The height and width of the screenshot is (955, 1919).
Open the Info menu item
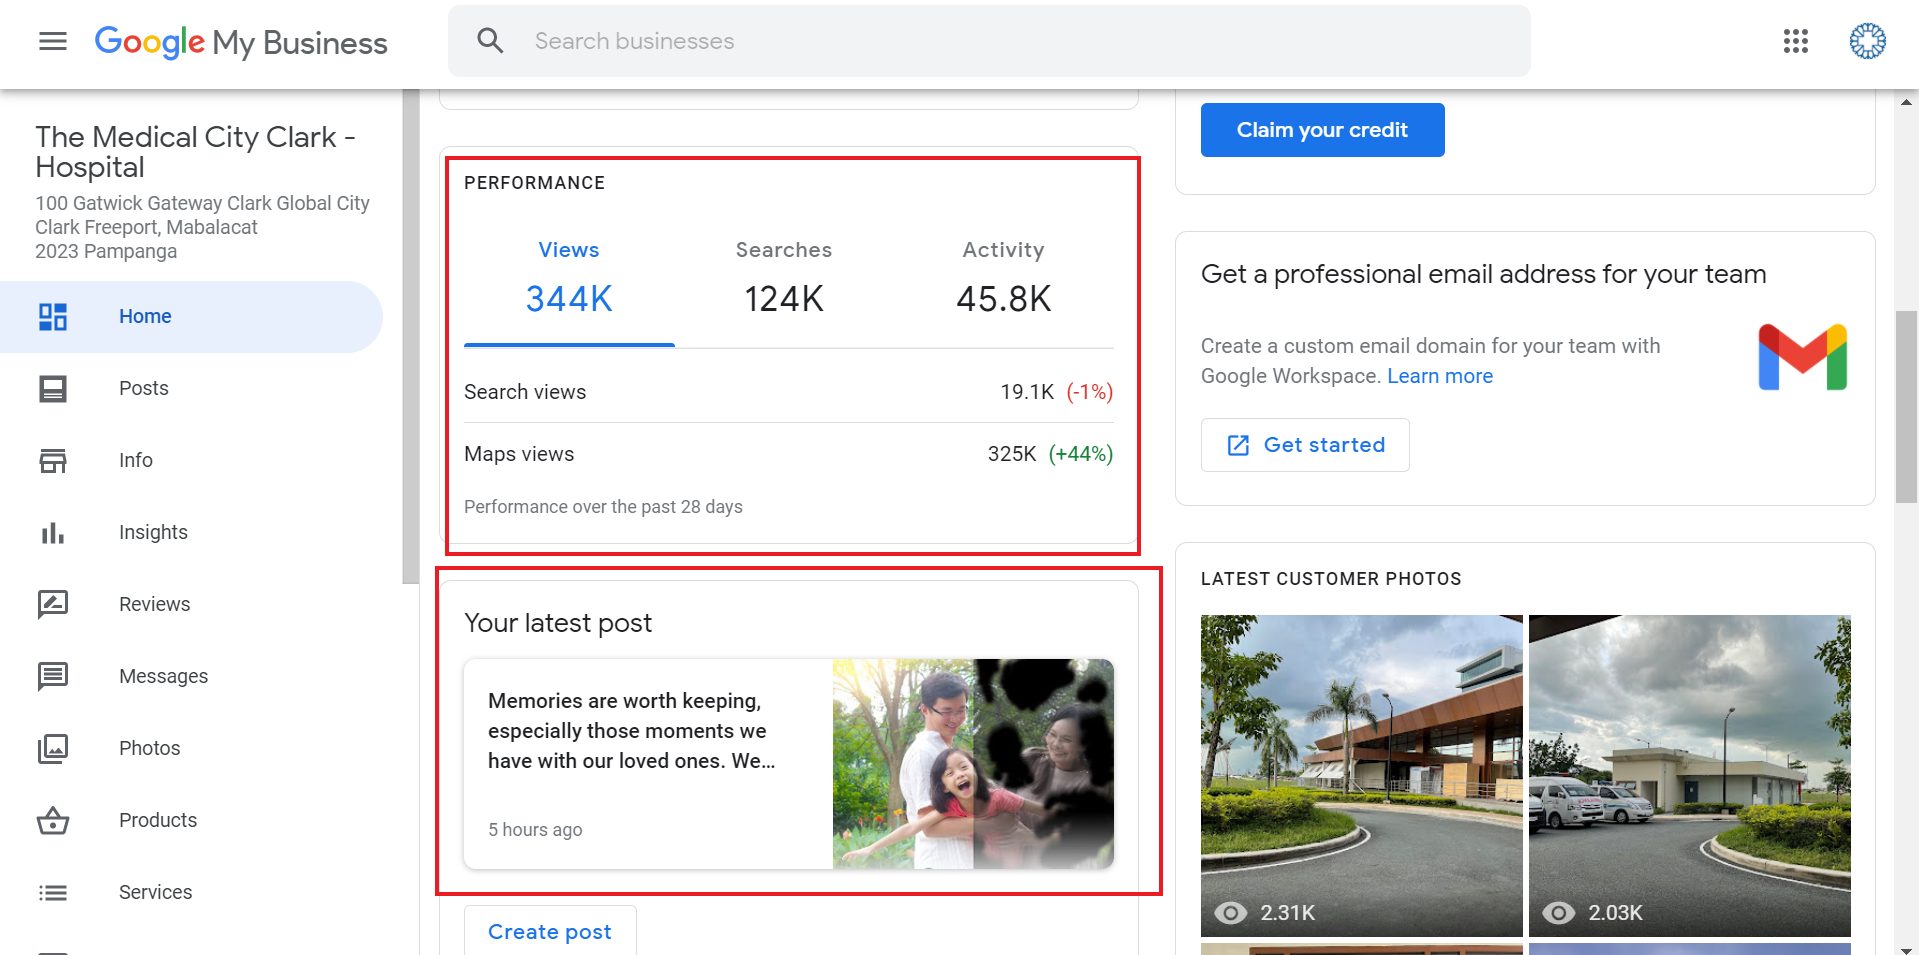pyautogui.click(x=135, y=460)
